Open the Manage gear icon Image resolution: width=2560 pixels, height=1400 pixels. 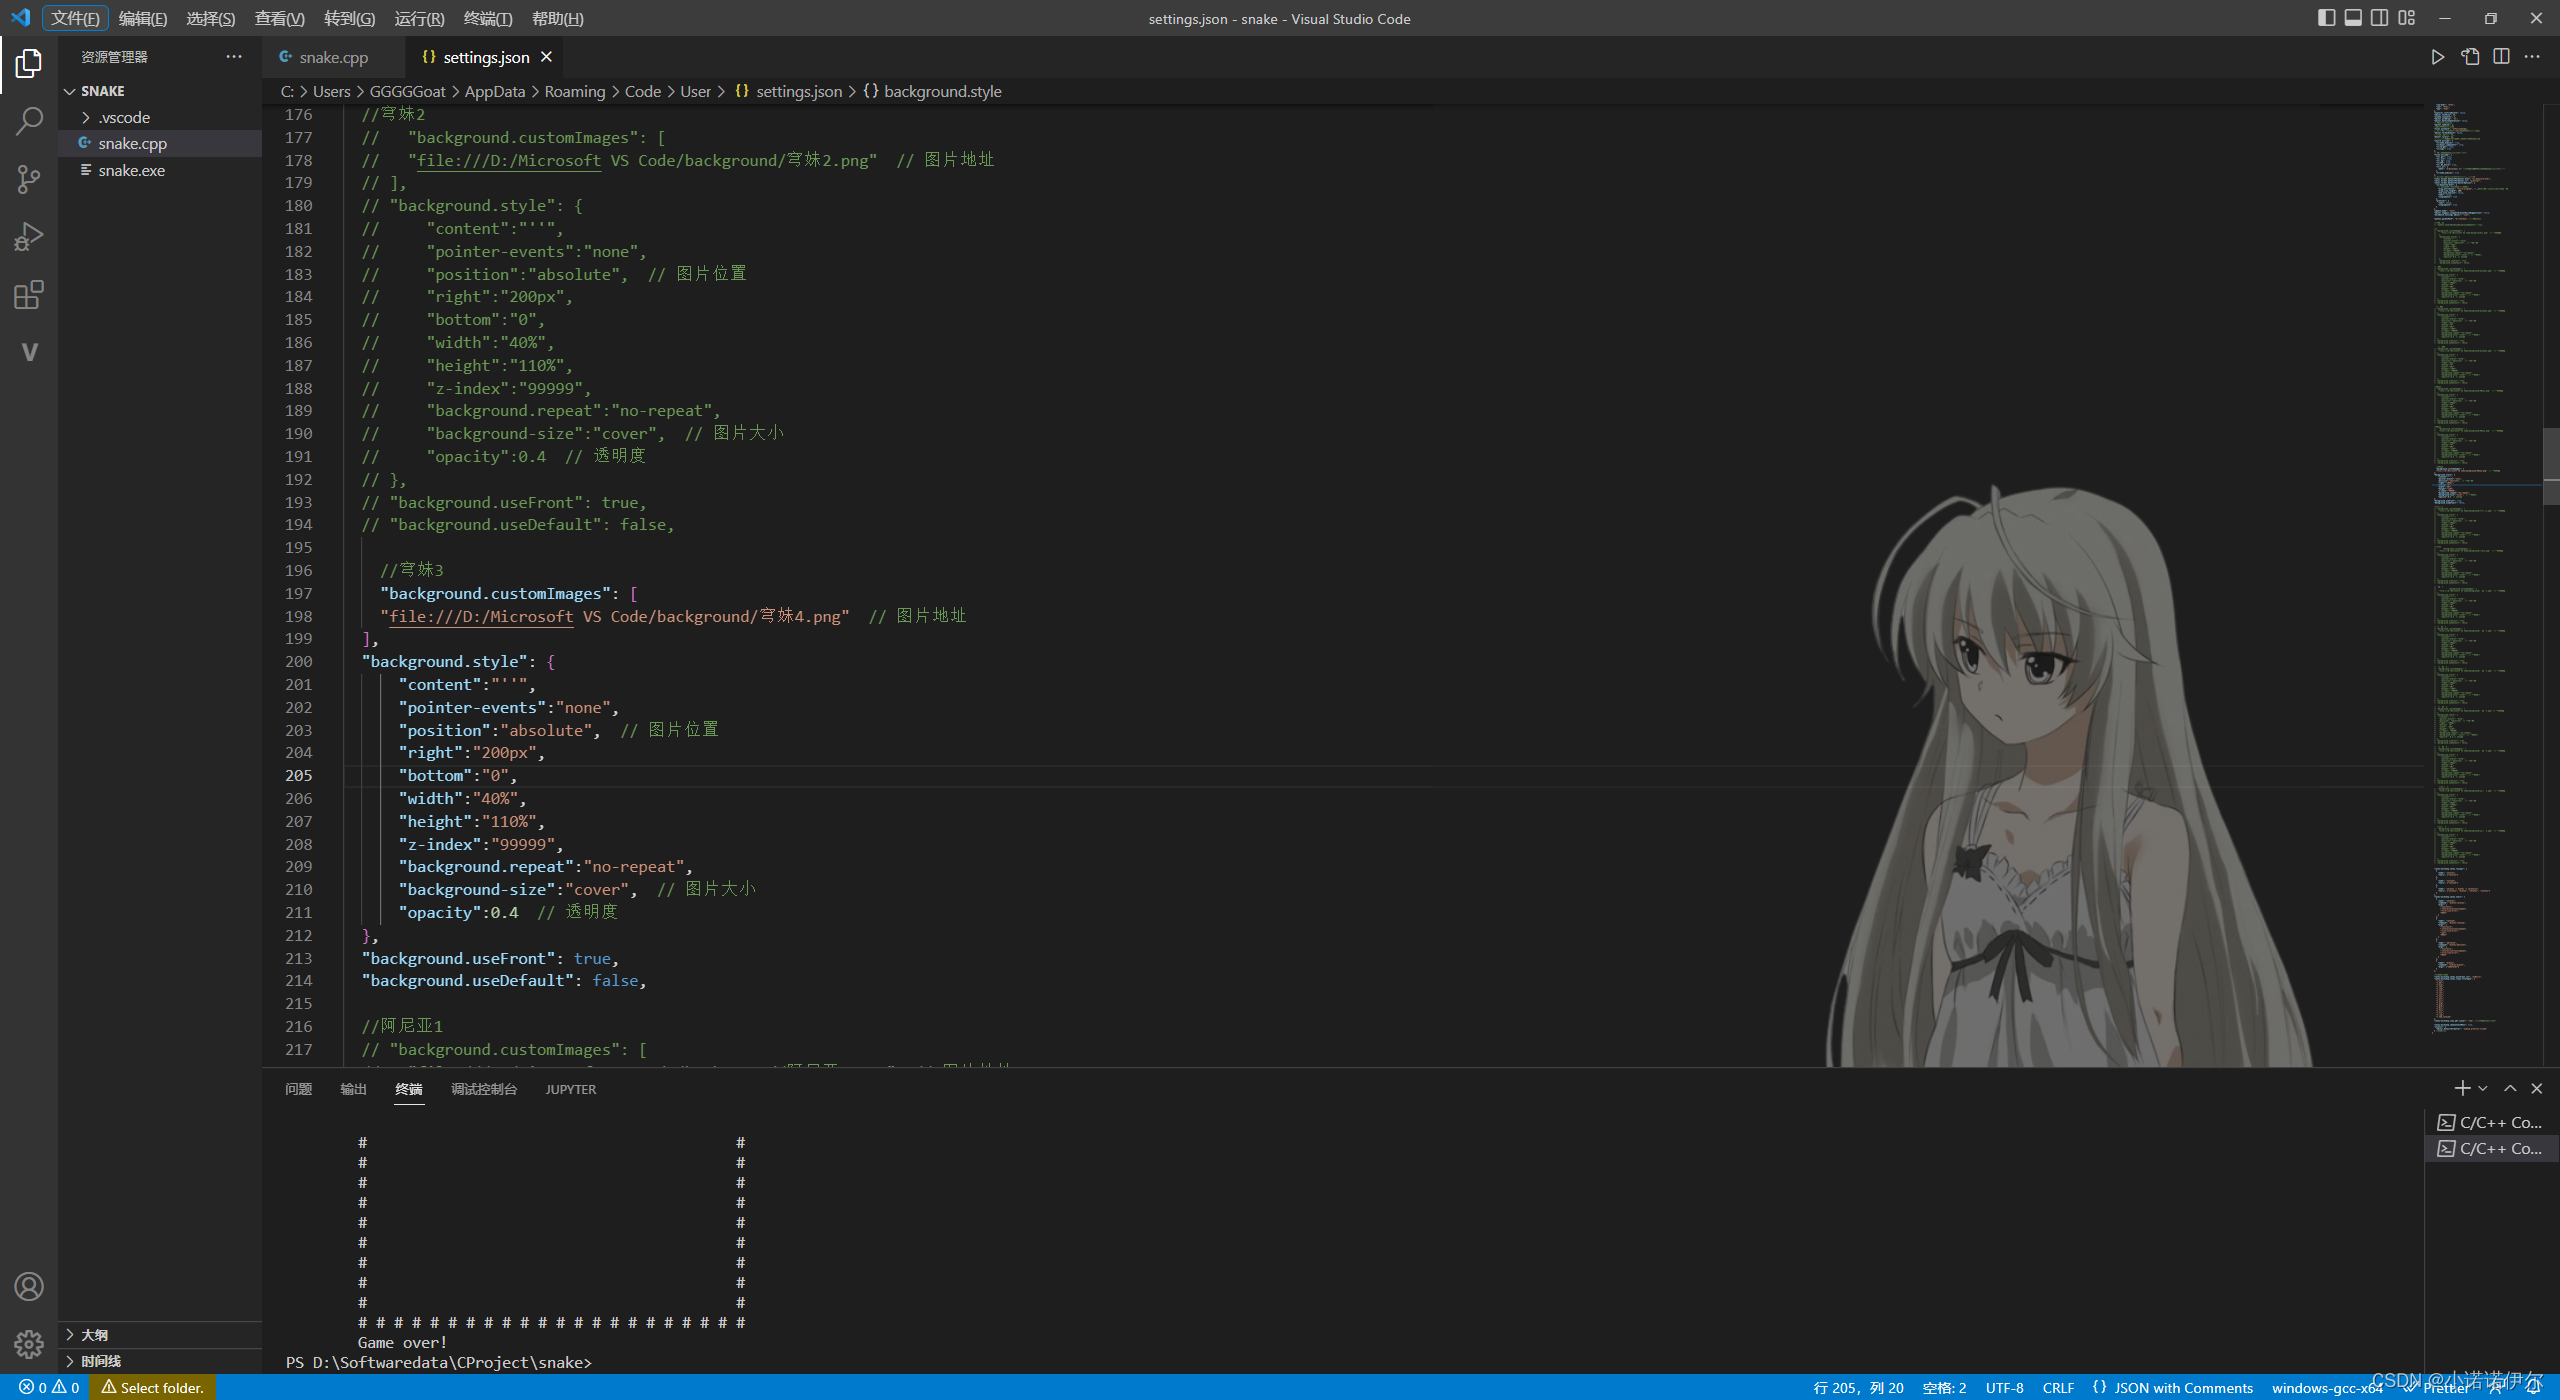tap(29, 1343)
